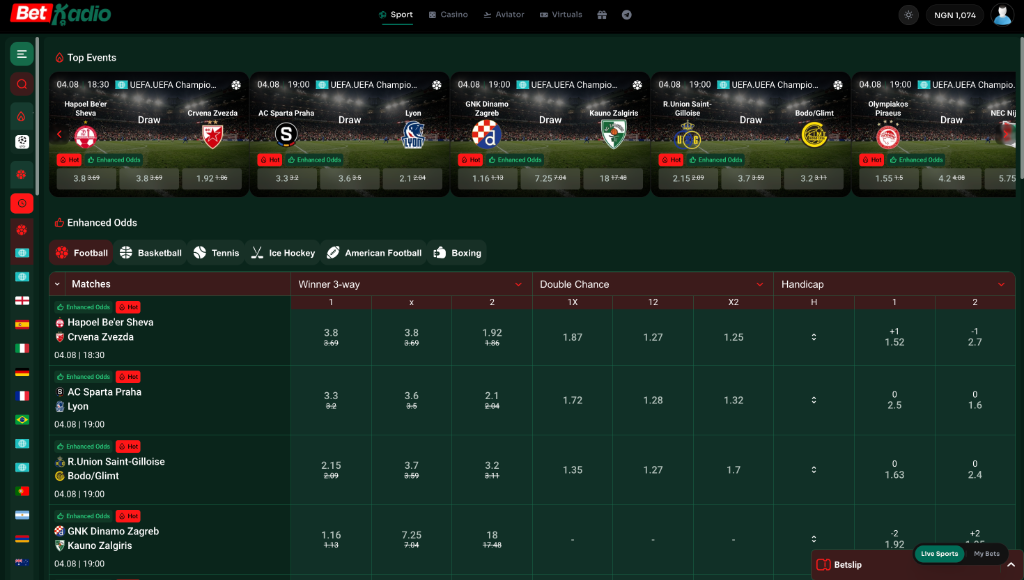
Task: Open the hot events flame icon in sidebar
Action: pyautogui.click(x=22, y=116)
